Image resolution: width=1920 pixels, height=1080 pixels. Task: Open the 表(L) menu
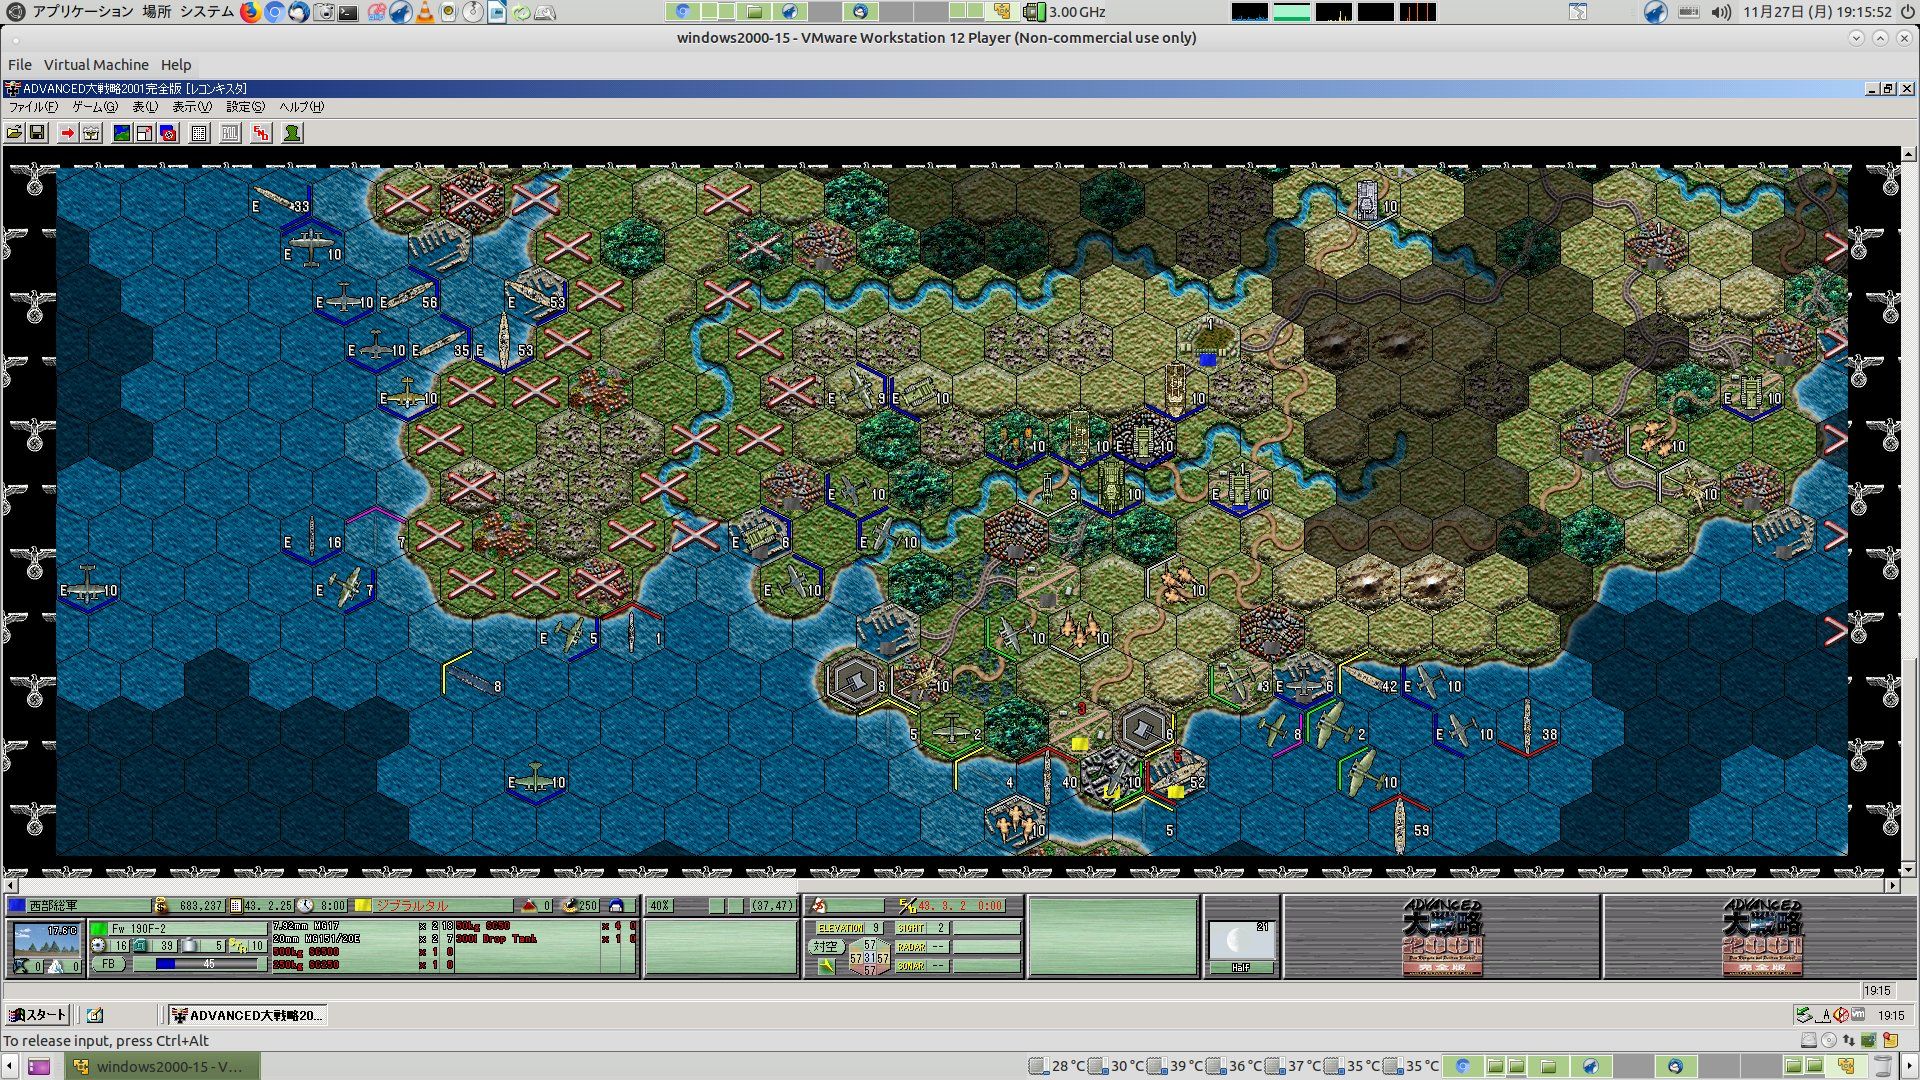coord(145,107)
